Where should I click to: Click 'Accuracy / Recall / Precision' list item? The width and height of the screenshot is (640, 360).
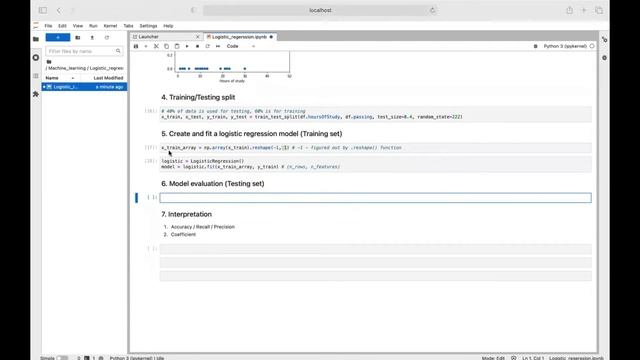pyautogui.click(x=202, y=227)
